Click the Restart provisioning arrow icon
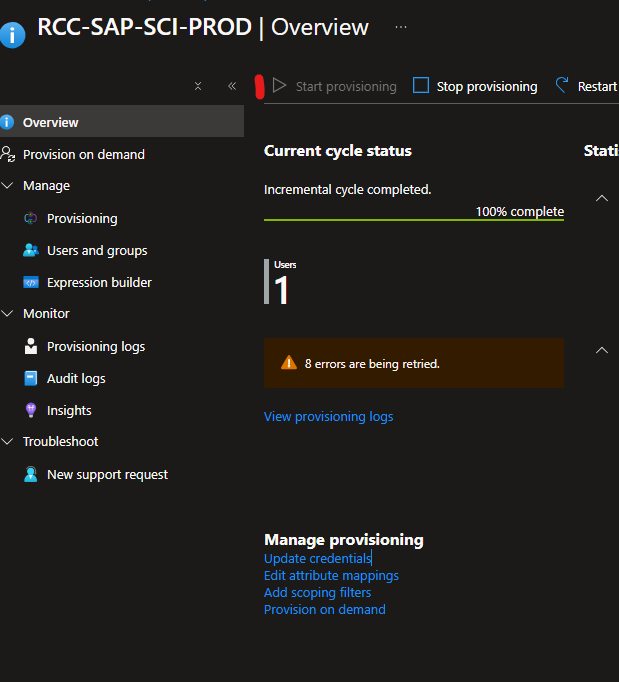619x682 pixels. [x=562, y=85]
